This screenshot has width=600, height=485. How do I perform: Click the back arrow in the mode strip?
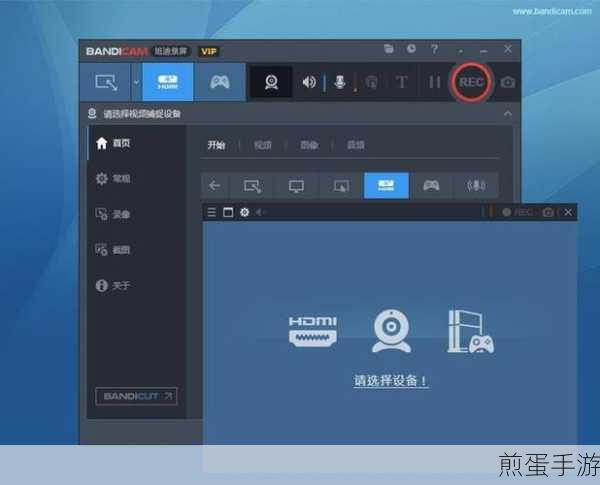[214, 186]
